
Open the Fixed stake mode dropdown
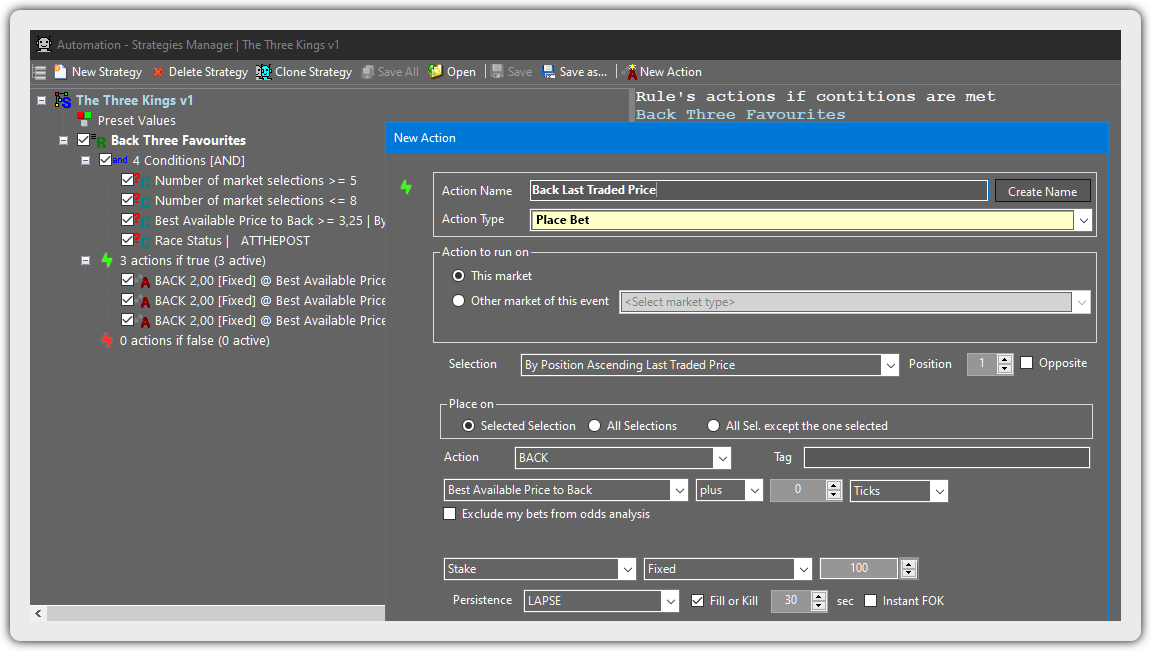[803, 569]
